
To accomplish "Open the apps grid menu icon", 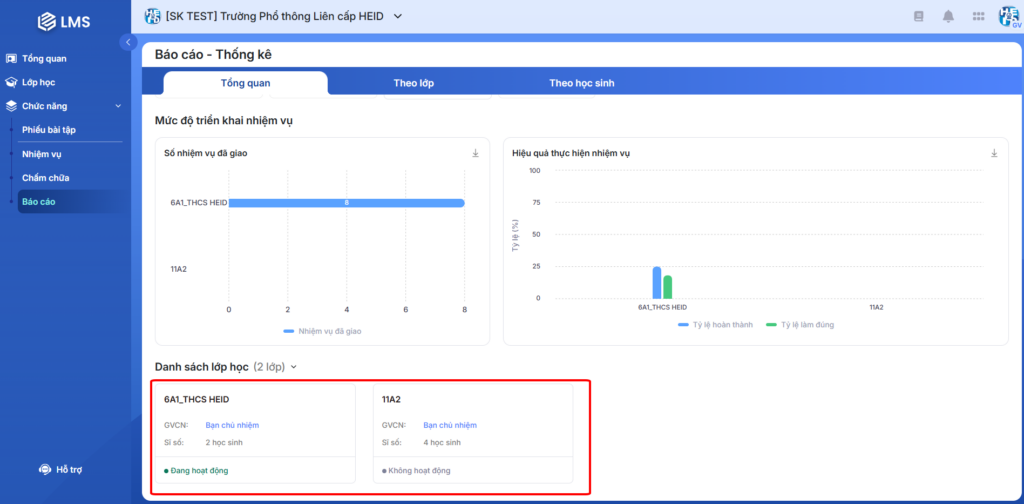I will [x=978, y=16].
